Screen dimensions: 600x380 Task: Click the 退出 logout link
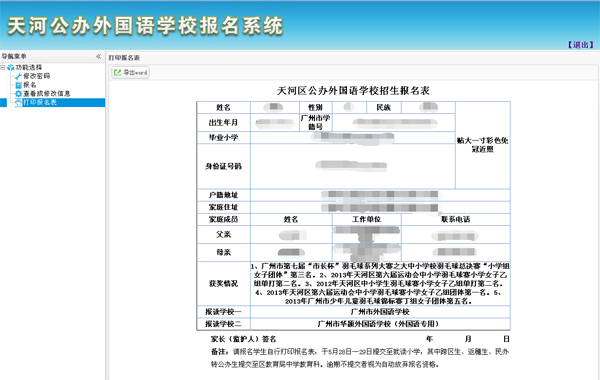580,45
